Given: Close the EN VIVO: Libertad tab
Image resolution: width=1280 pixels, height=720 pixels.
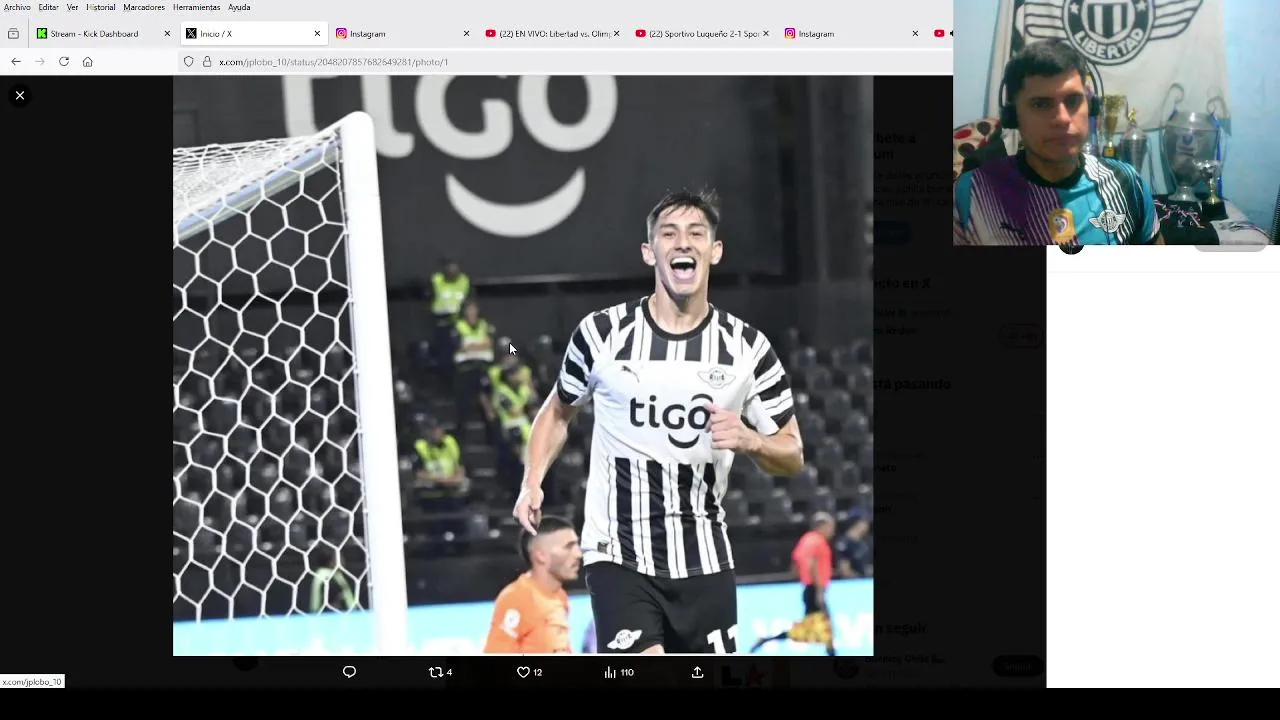Looking at the screenshot, I should [616, 34].
